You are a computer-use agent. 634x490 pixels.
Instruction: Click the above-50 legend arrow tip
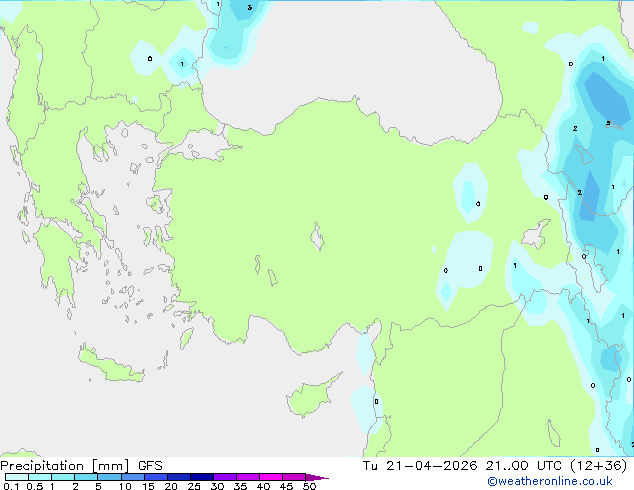tap(317, 478)
